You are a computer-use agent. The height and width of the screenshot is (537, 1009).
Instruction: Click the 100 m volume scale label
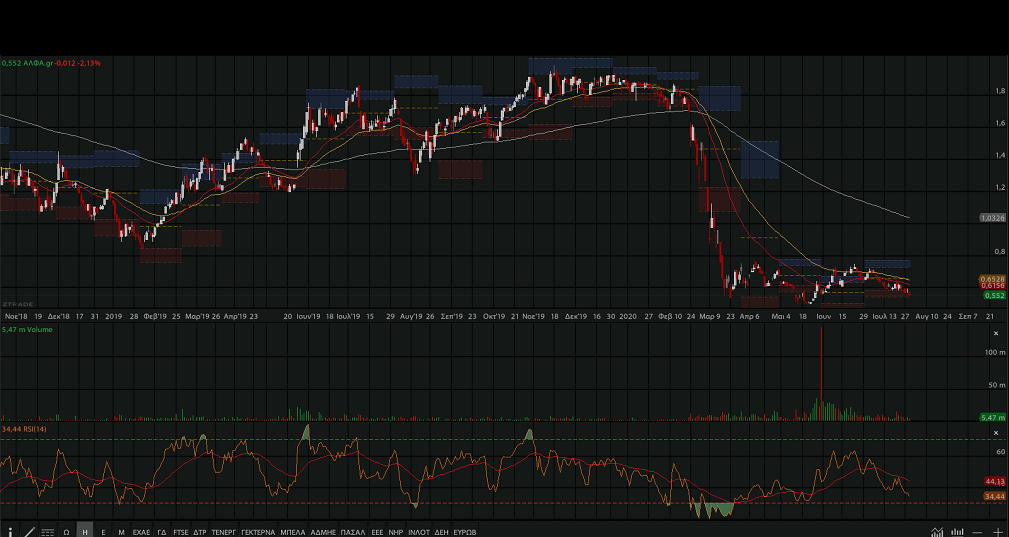995,352
